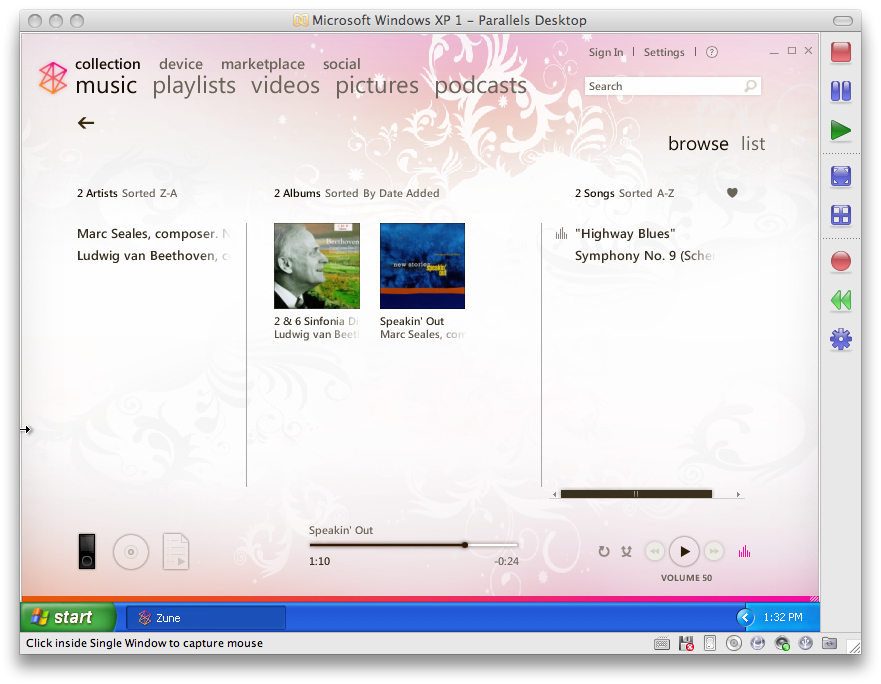
Task: Click Parallels keyboard status icon
Action: [x=662, y=644]
